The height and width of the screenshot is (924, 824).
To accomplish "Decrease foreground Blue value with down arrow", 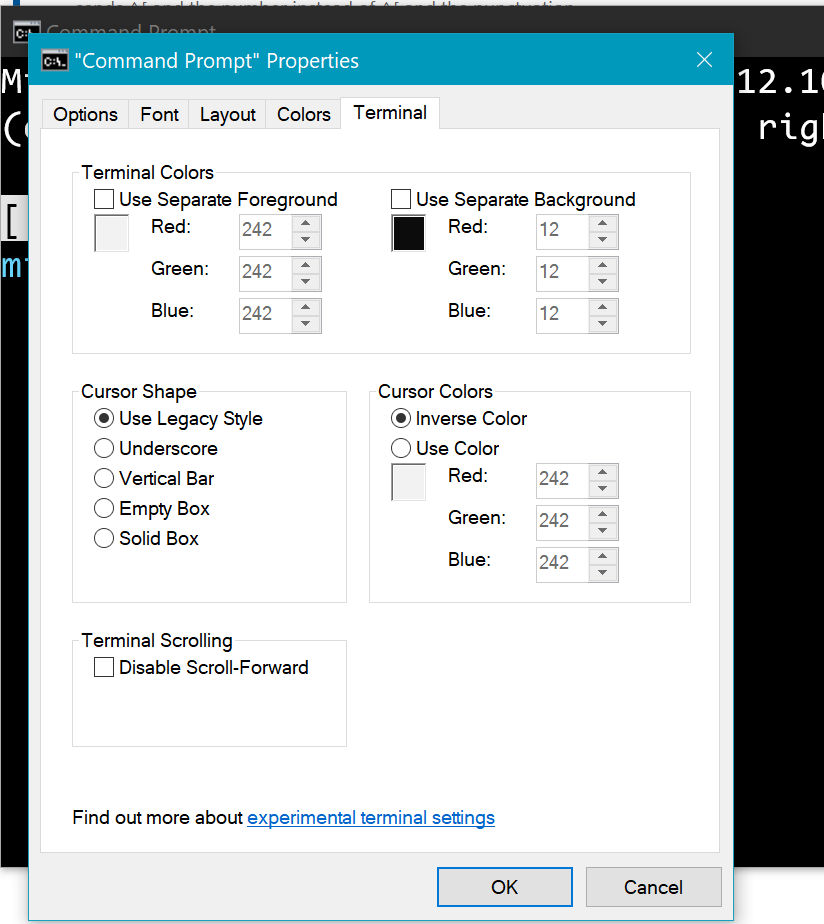I will [305, 323].
